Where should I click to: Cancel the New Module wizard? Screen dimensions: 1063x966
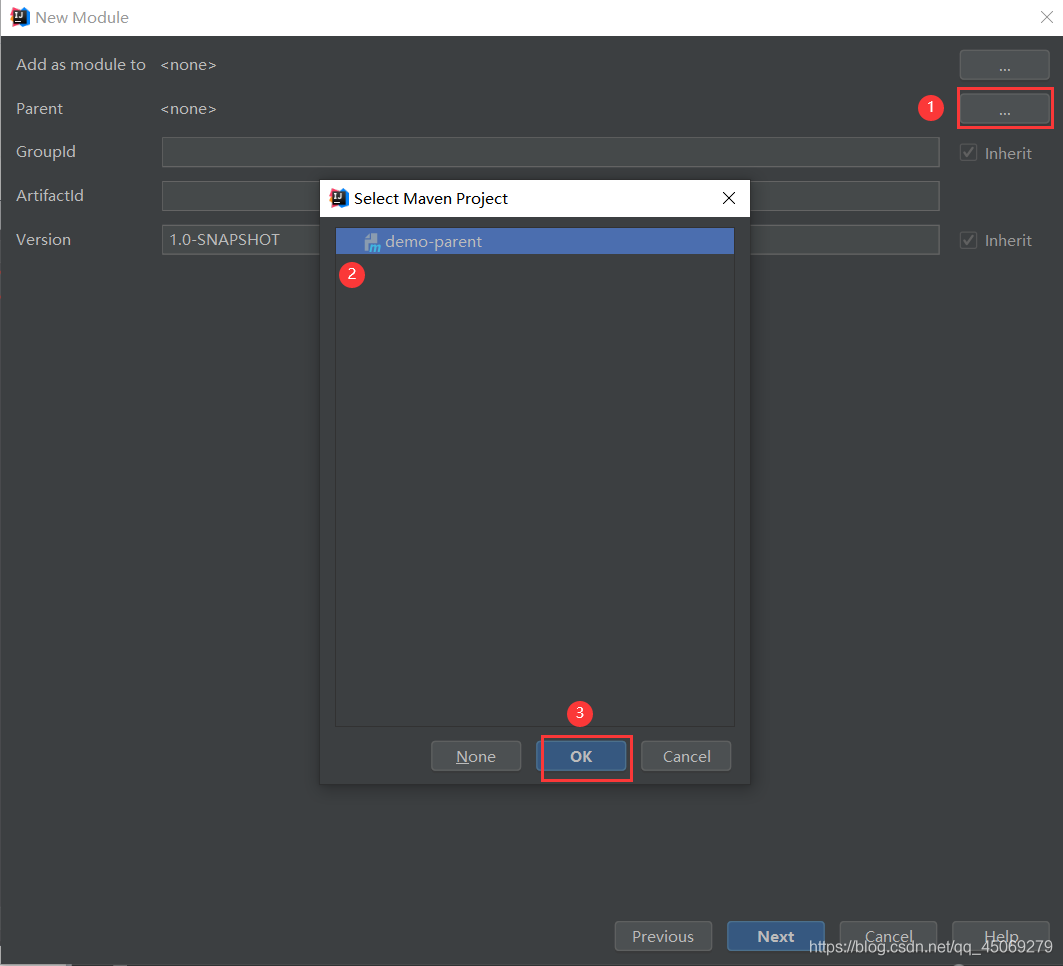888,936
